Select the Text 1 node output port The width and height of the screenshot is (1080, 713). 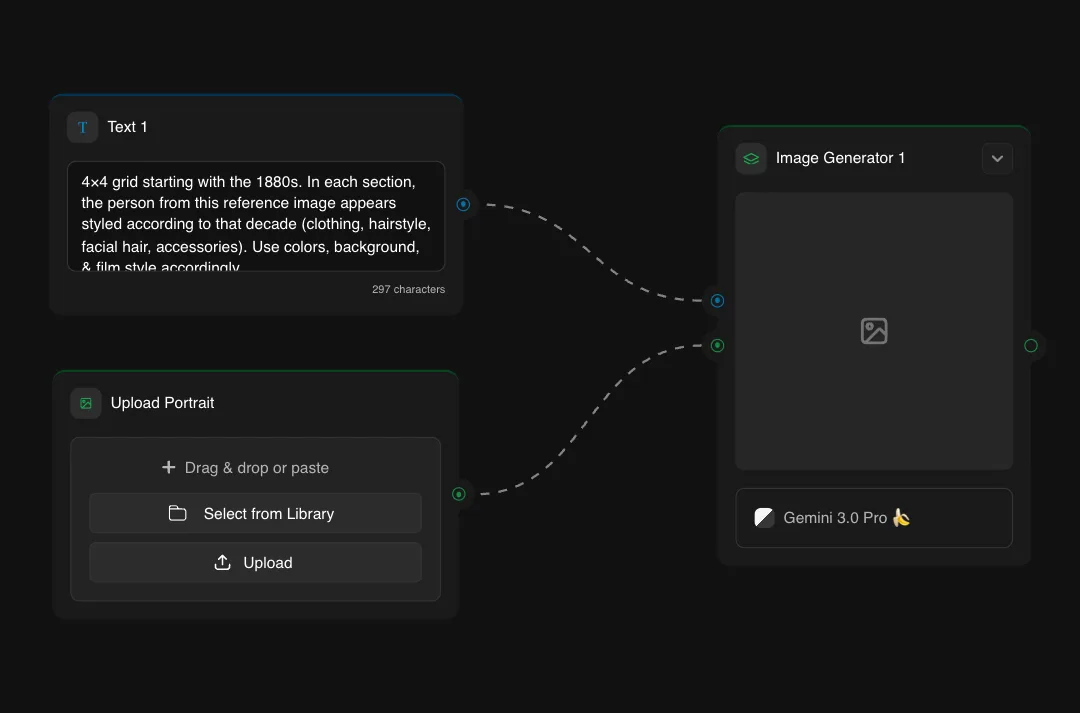click(463, 204)
